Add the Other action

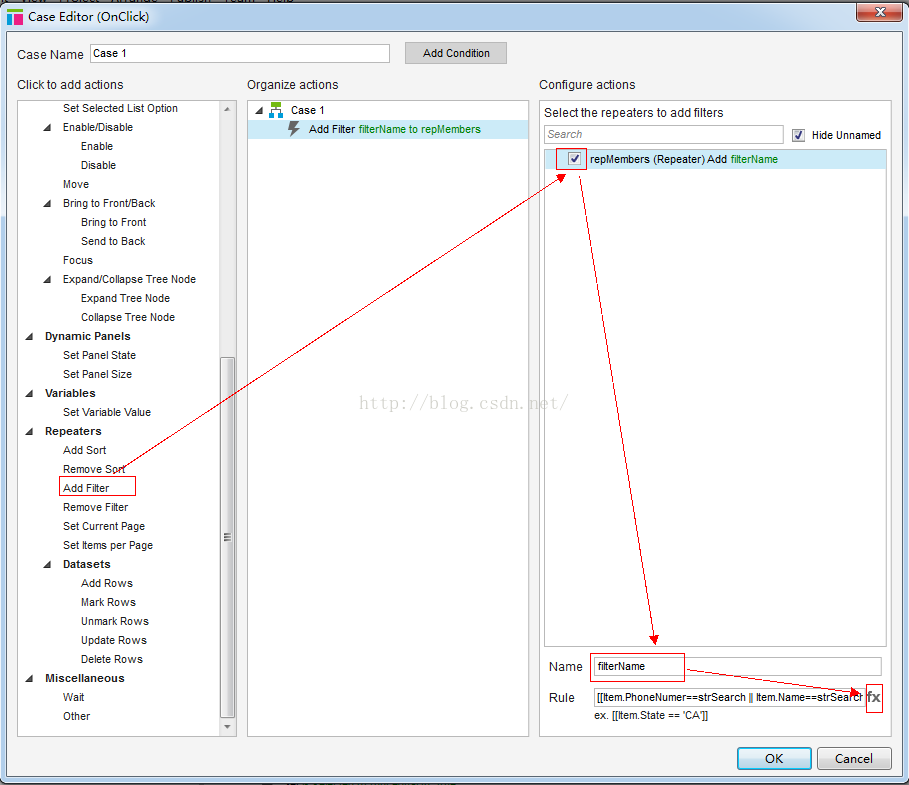coord(77,717)
